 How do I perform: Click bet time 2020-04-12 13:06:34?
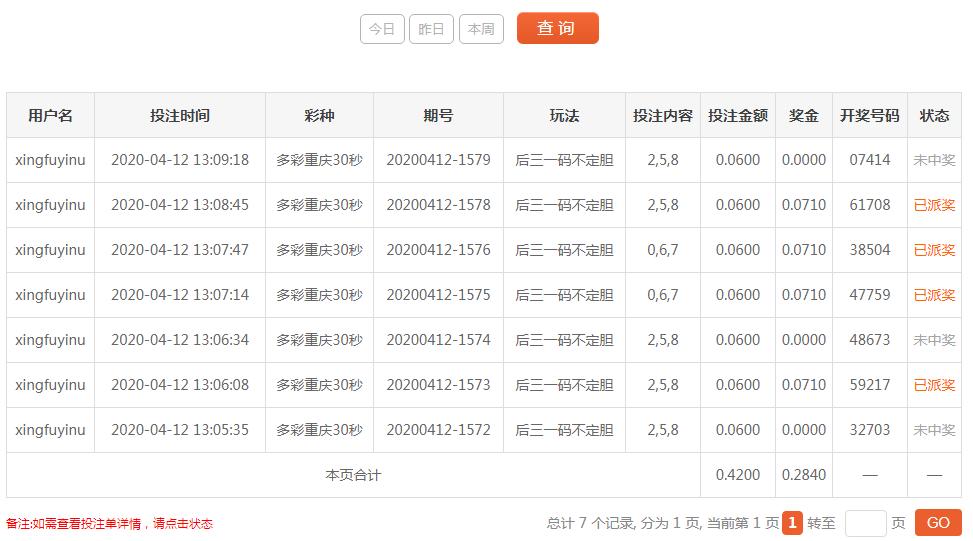tap(180, 340)
